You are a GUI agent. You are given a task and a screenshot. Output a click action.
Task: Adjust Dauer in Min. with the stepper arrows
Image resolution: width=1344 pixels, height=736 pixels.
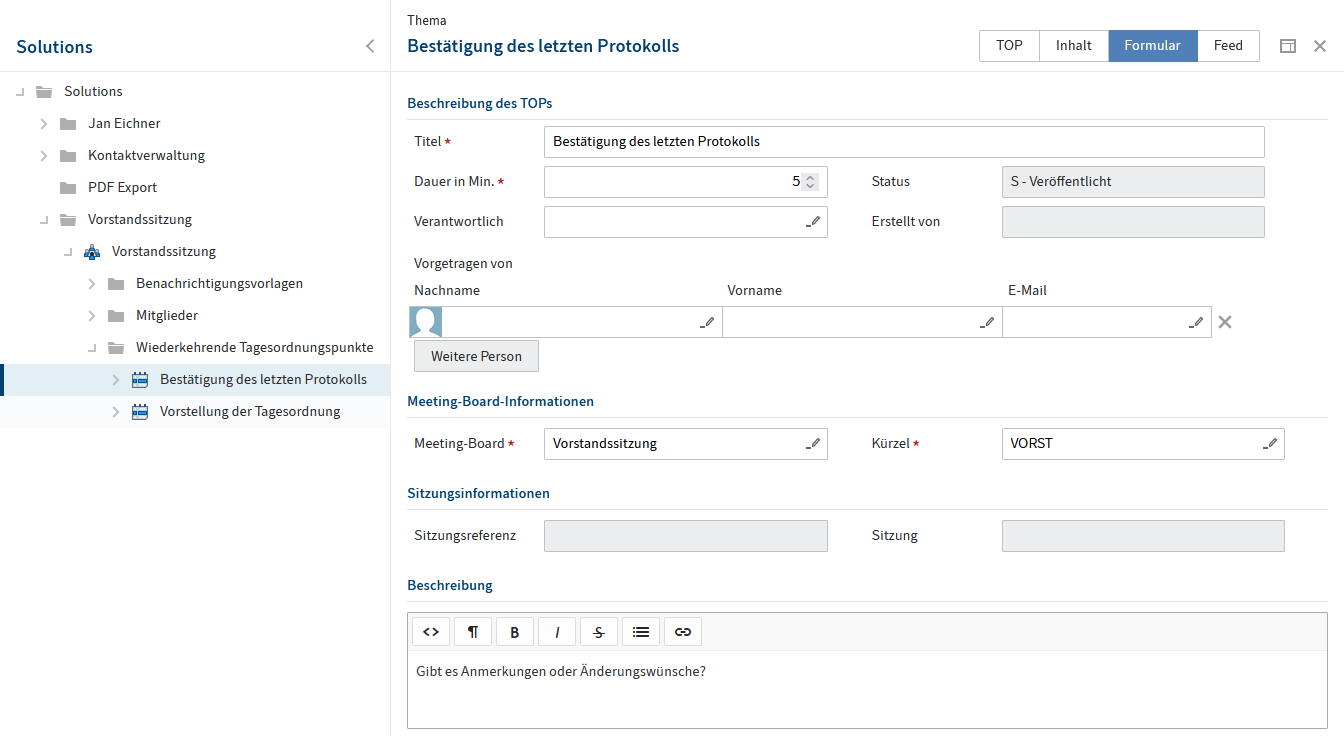(x=811, y=182)
